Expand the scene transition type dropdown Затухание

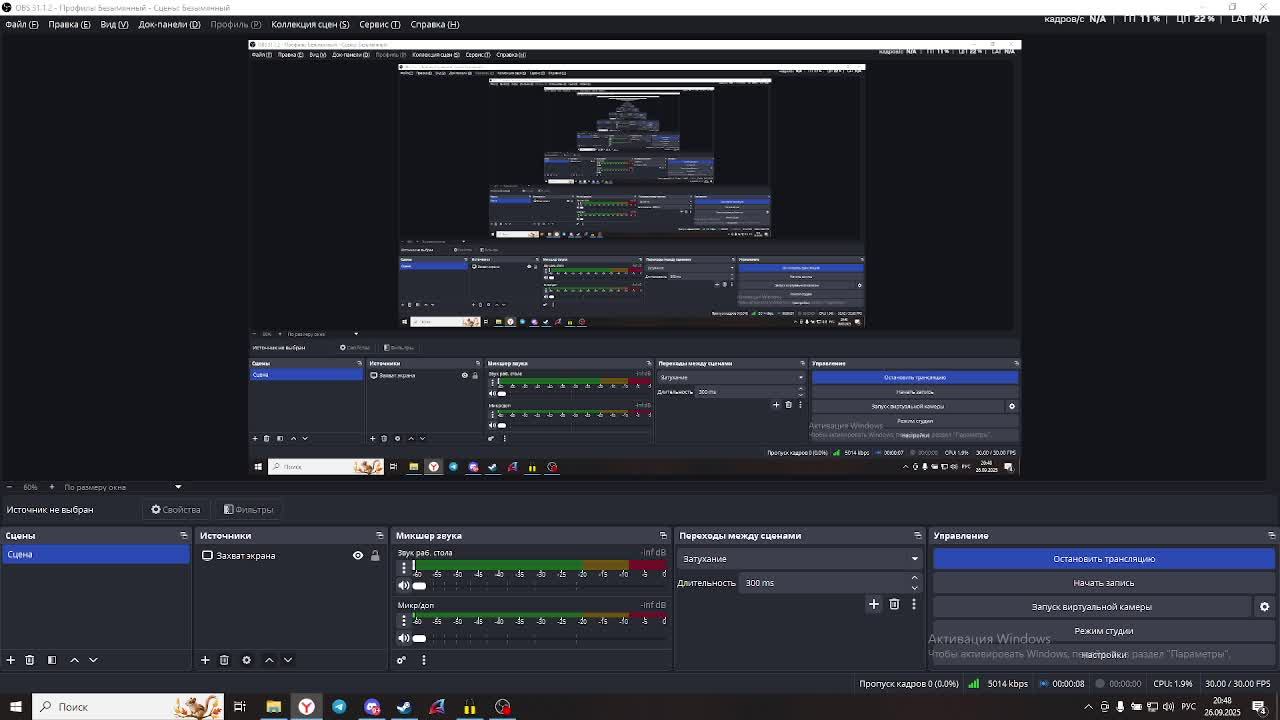pyautogui.click(x=799, y=559)
